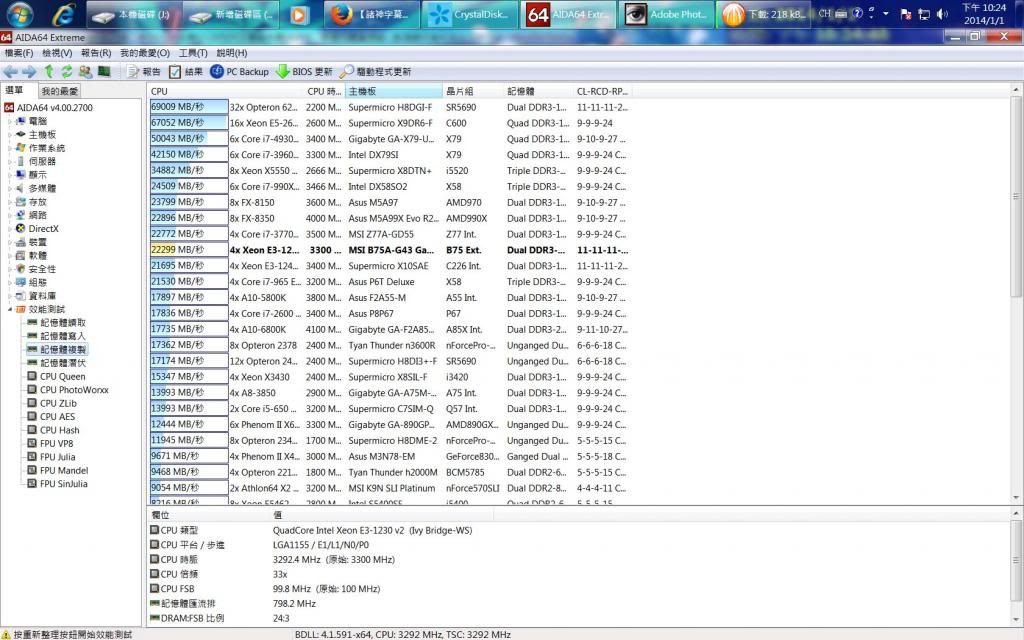This screenshot has height=640, width=1024.
Task: Select 安全性 security tree node
Action: pos(35,269)
